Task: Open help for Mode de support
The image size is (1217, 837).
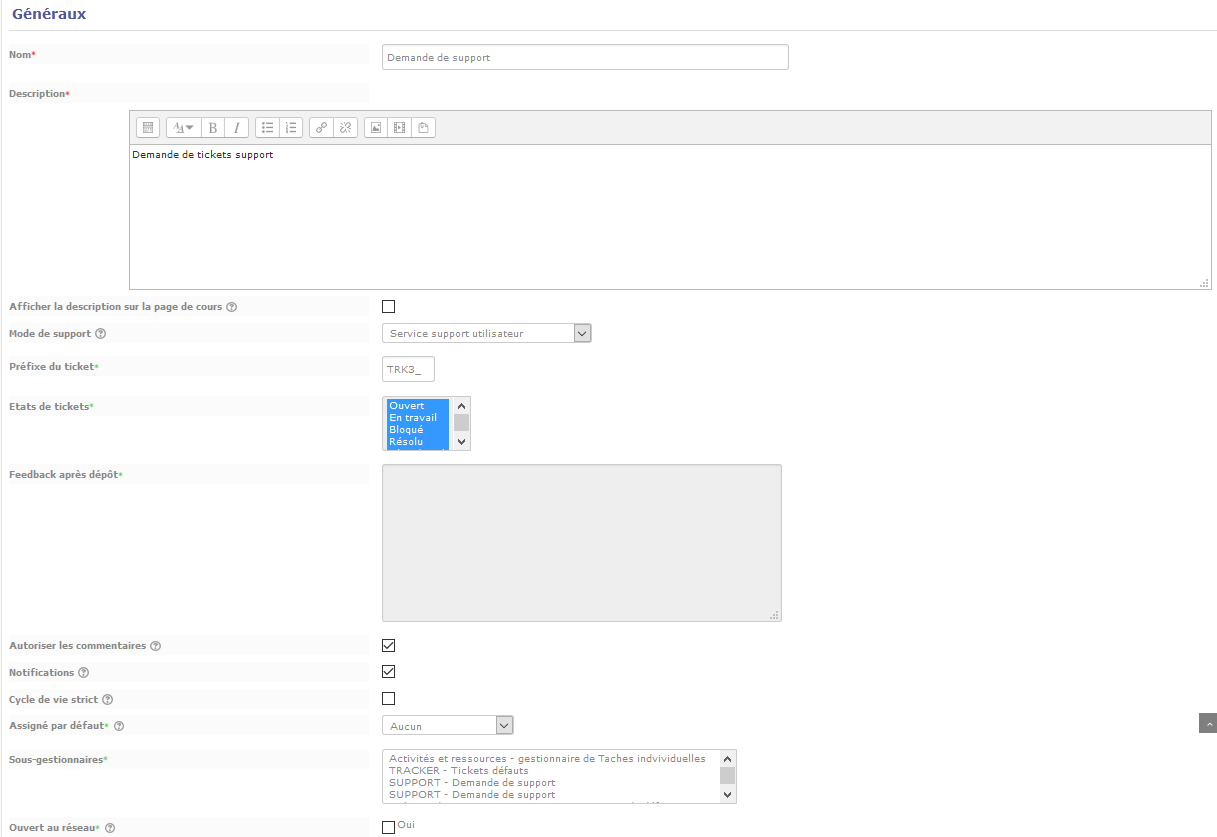Action: coord(100,334)
